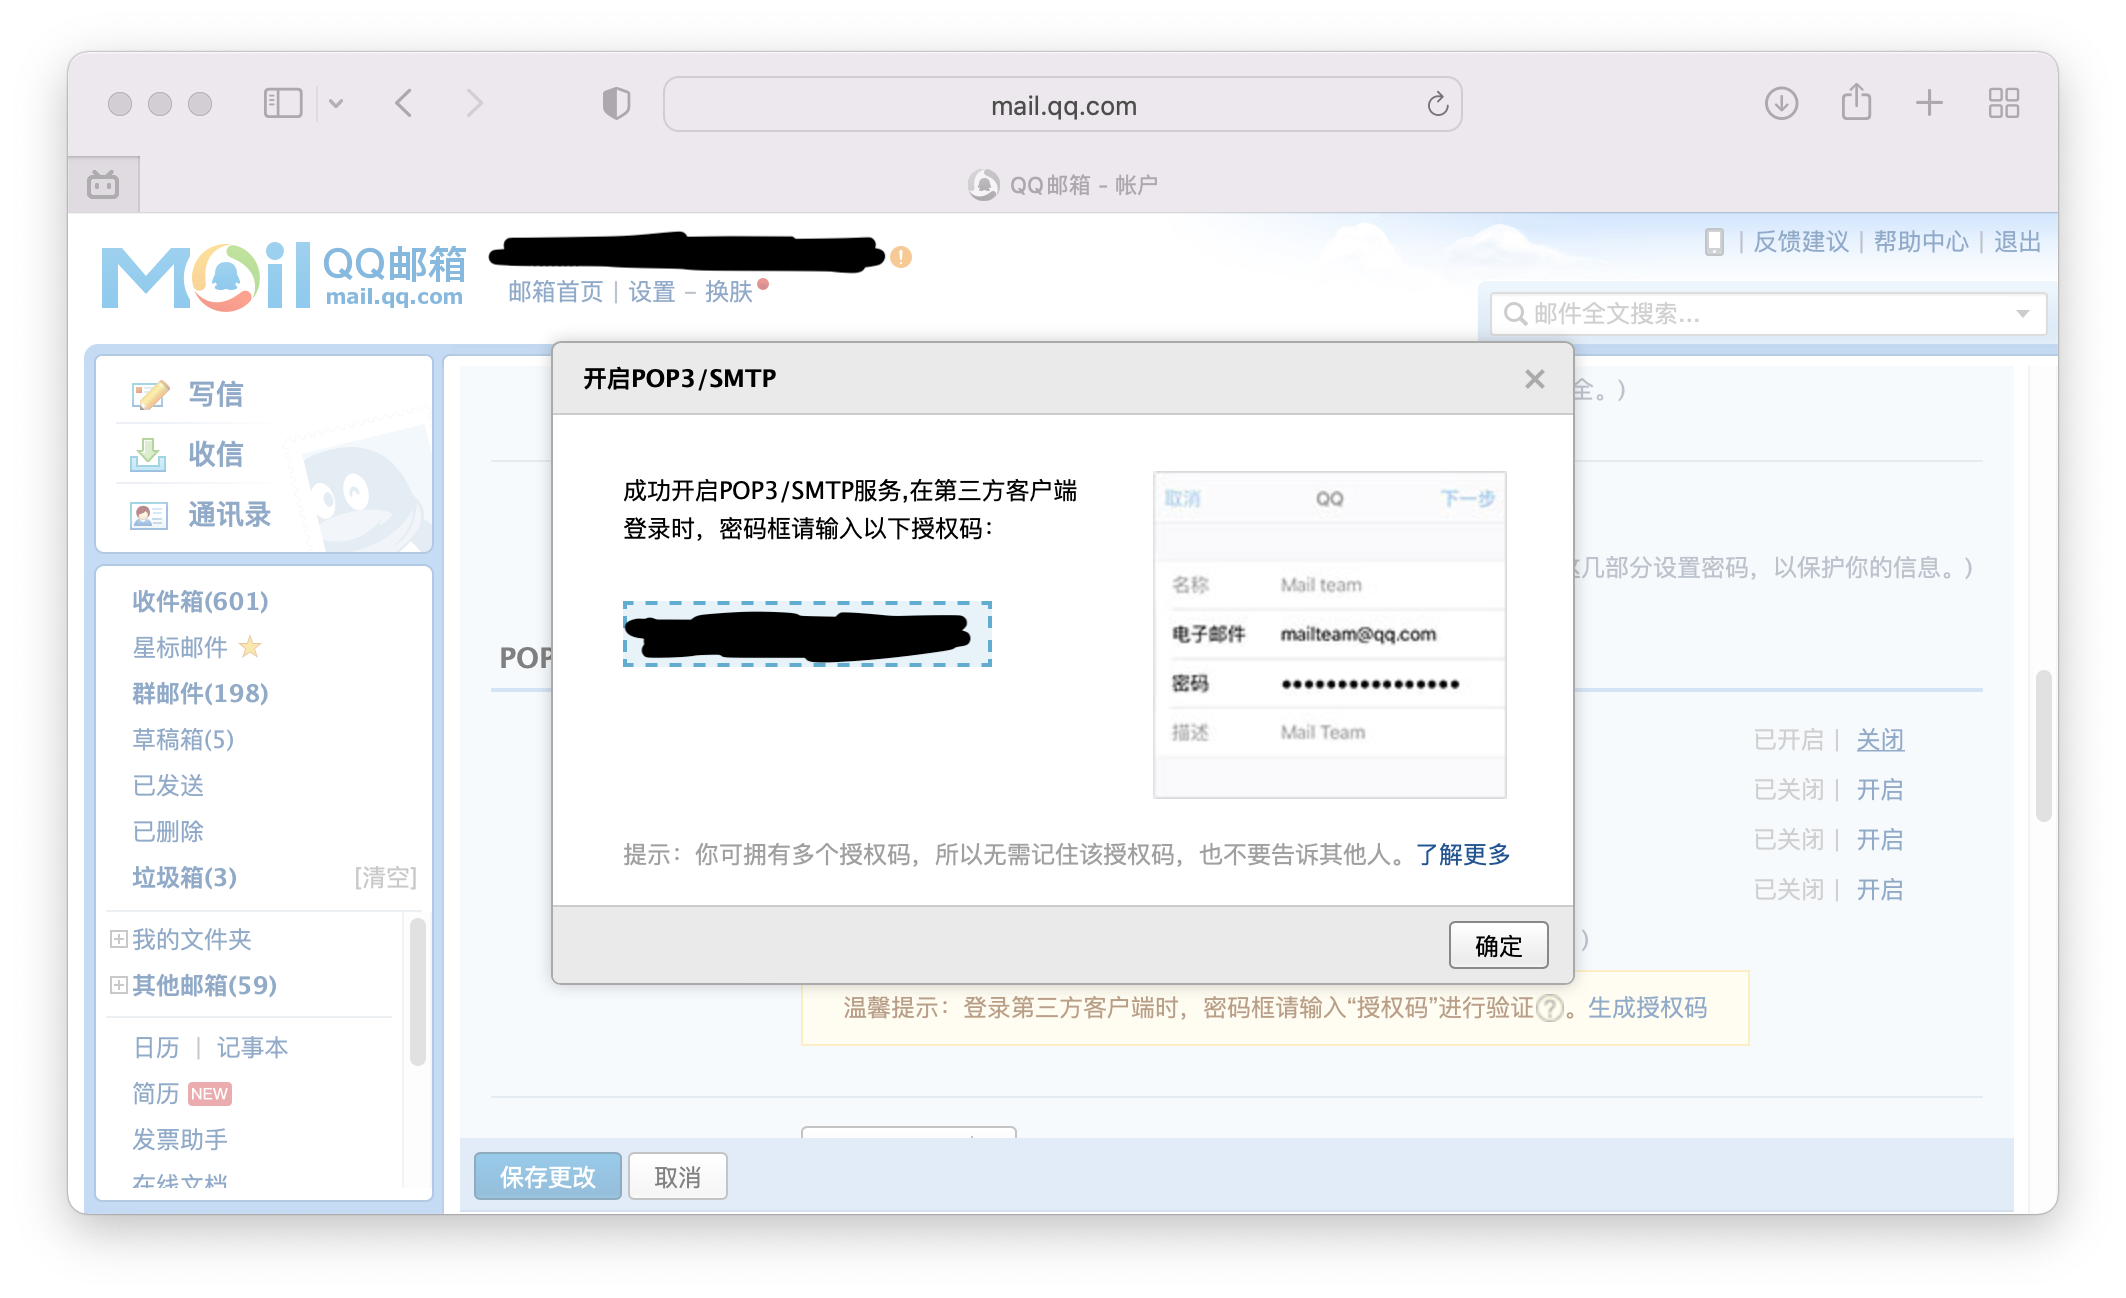Click the 了解更多 link
Viewport: 2126px width, 1298px height.
click(1462, 855)
